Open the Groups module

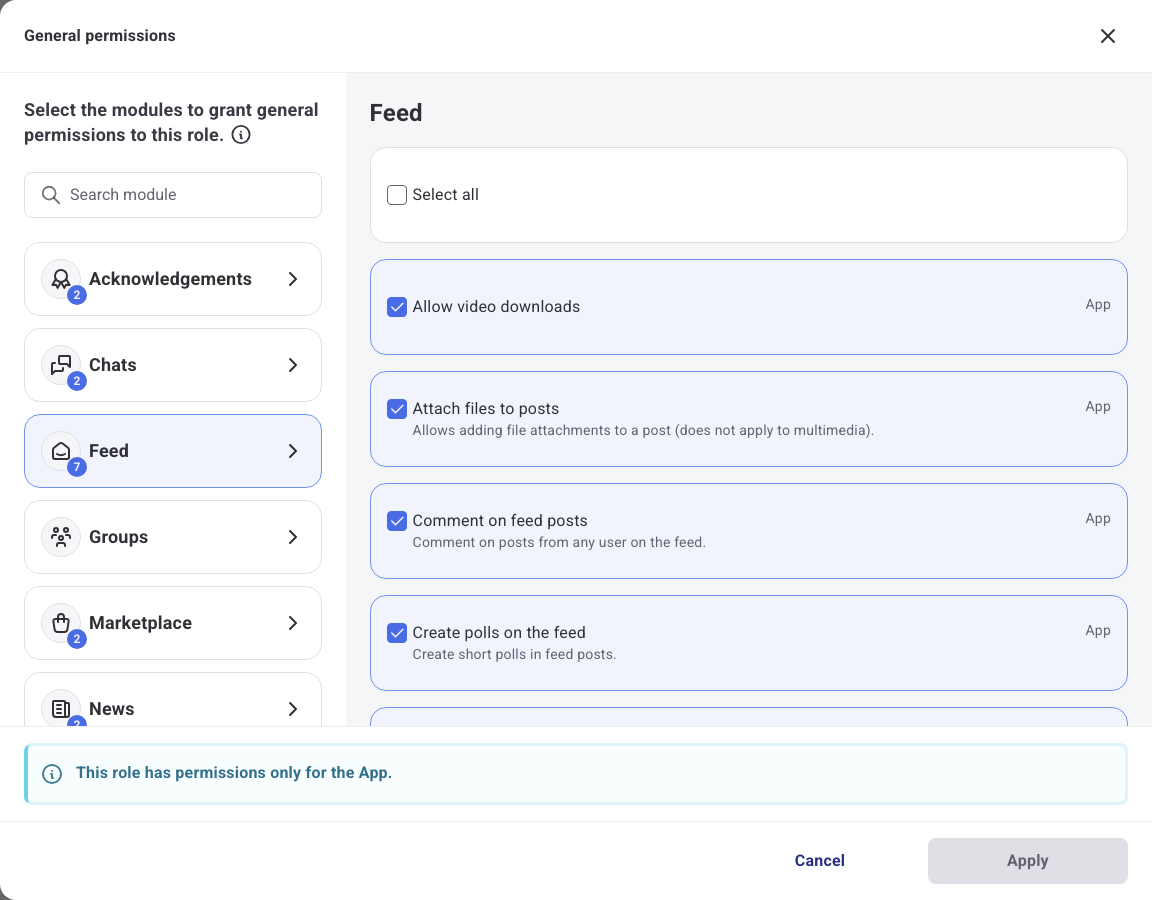pos(173,537)
